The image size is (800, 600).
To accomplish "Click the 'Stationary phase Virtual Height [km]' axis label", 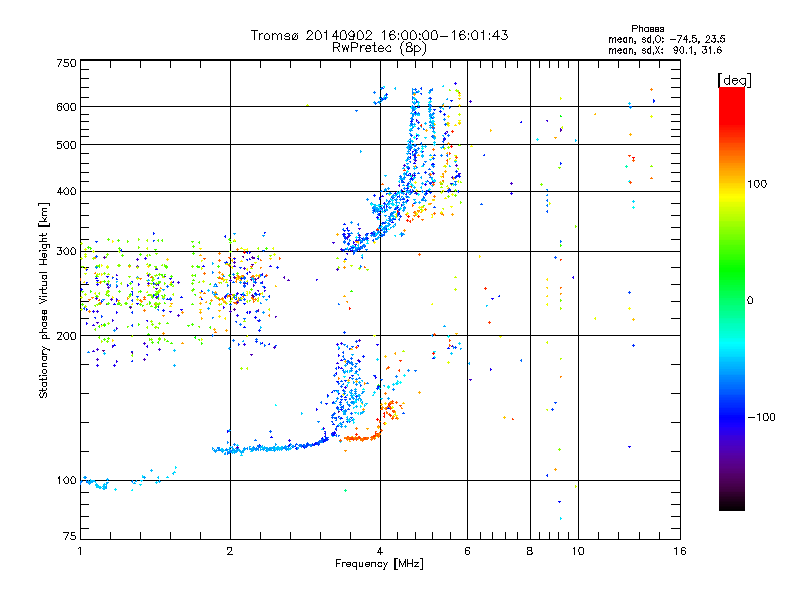I will 43,300.
